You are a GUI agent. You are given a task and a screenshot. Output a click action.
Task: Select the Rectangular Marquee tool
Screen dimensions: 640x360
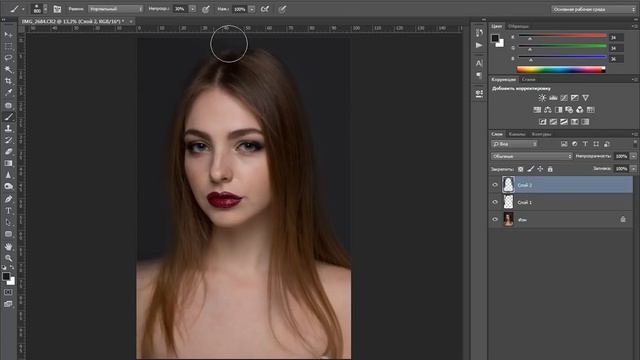coord(8,47)
